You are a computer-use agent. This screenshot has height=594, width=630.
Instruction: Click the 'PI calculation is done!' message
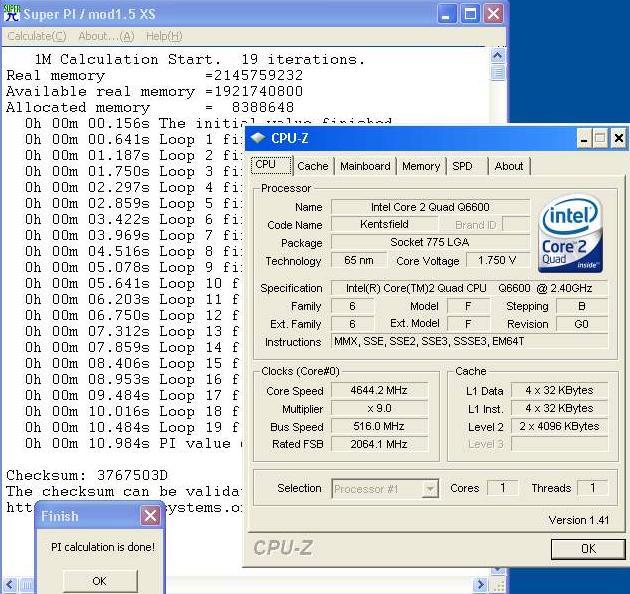103,547
